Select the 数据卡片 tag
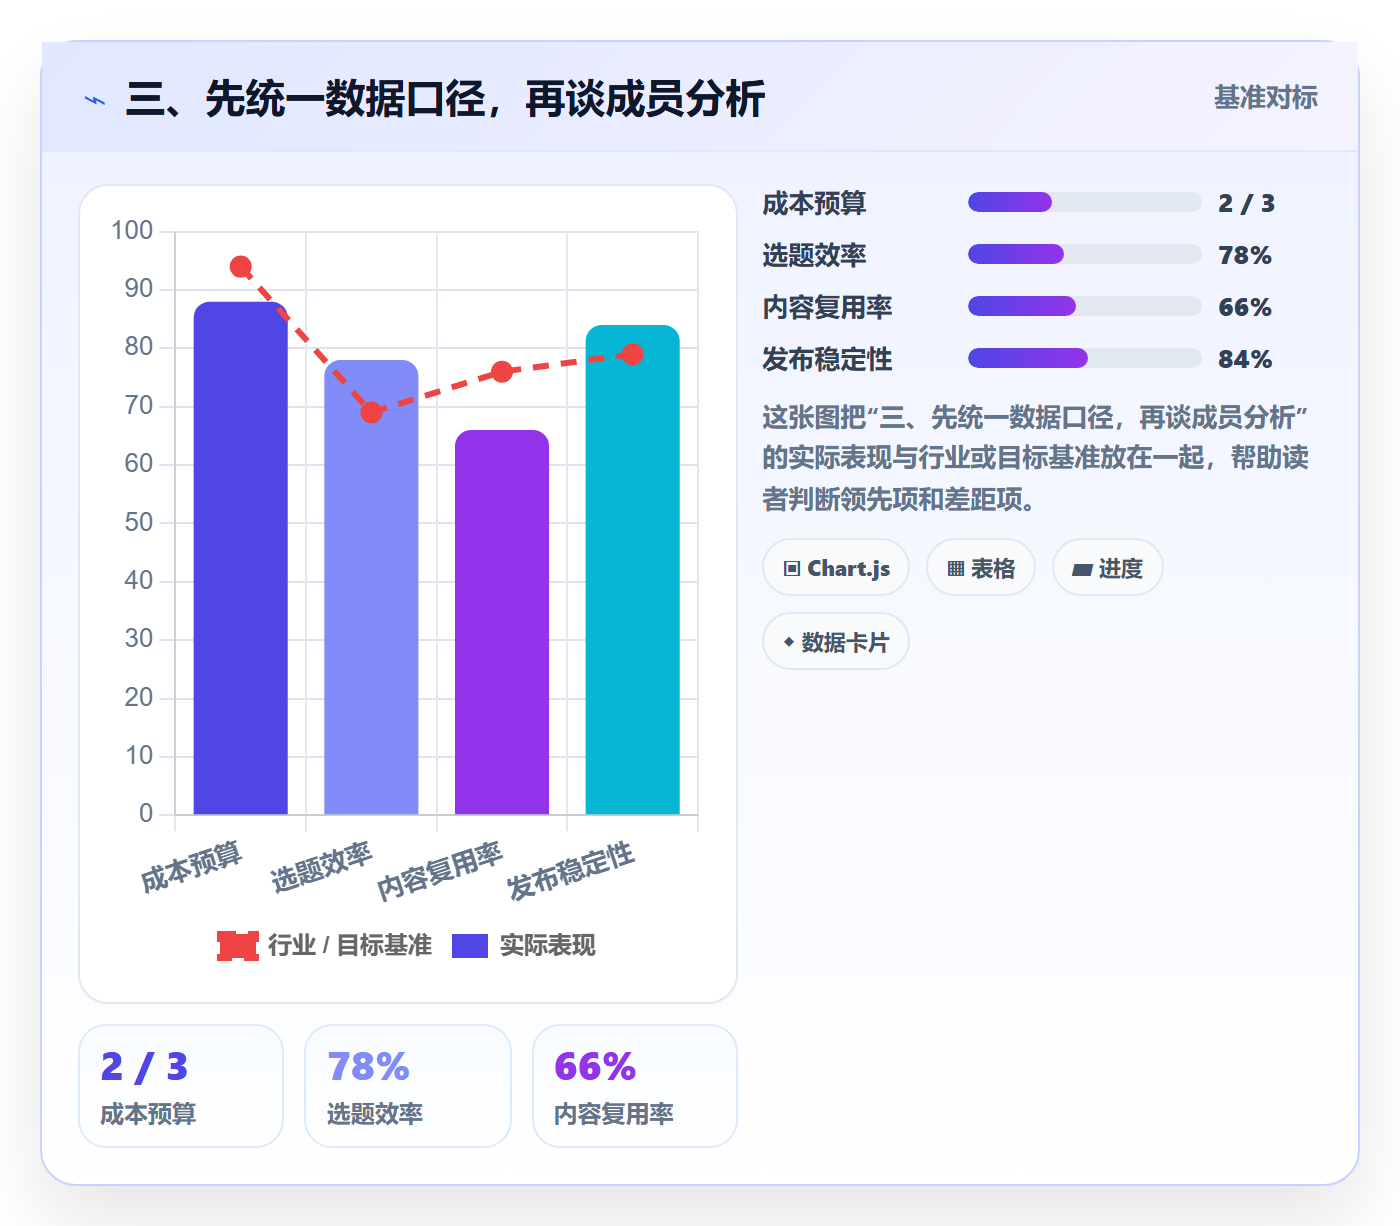The width and height of the screenshot is (1400, 1226). pos(836,642)
